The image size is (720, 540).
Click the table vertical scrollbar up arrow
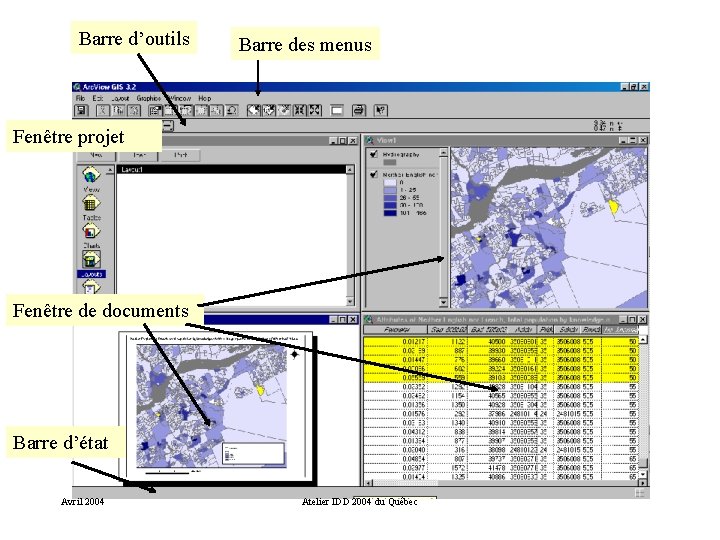click(643, 340)
